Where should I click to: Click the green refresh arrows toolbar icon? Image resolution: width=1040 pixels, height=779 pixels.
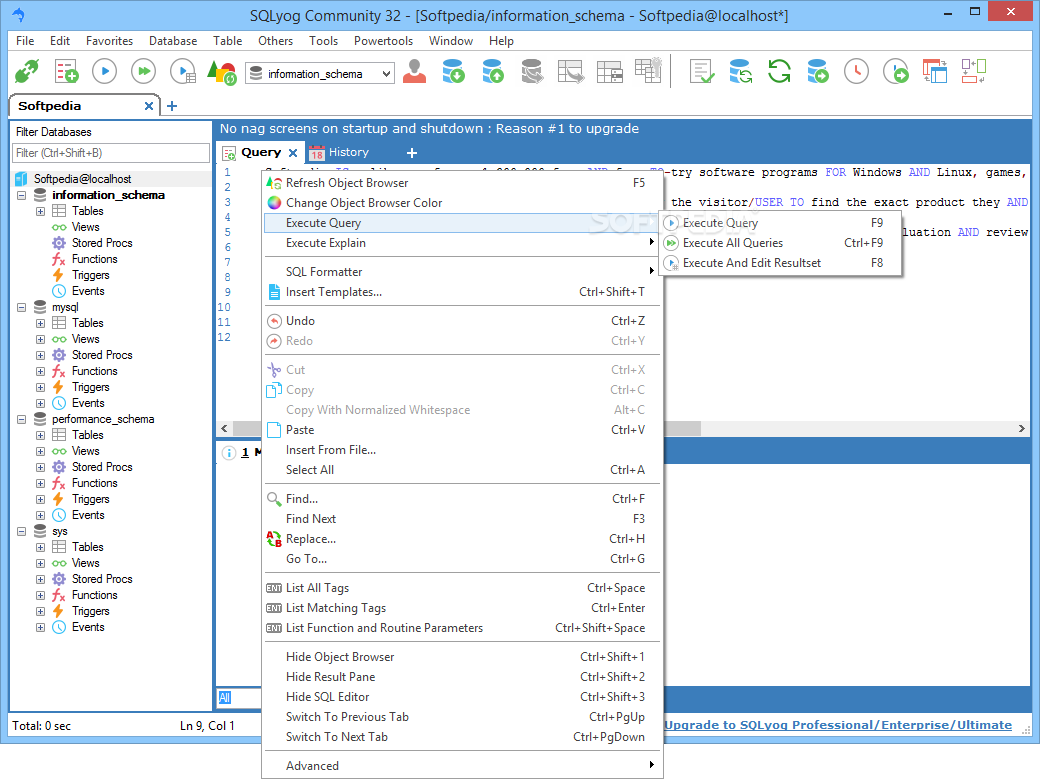[779, 71]
